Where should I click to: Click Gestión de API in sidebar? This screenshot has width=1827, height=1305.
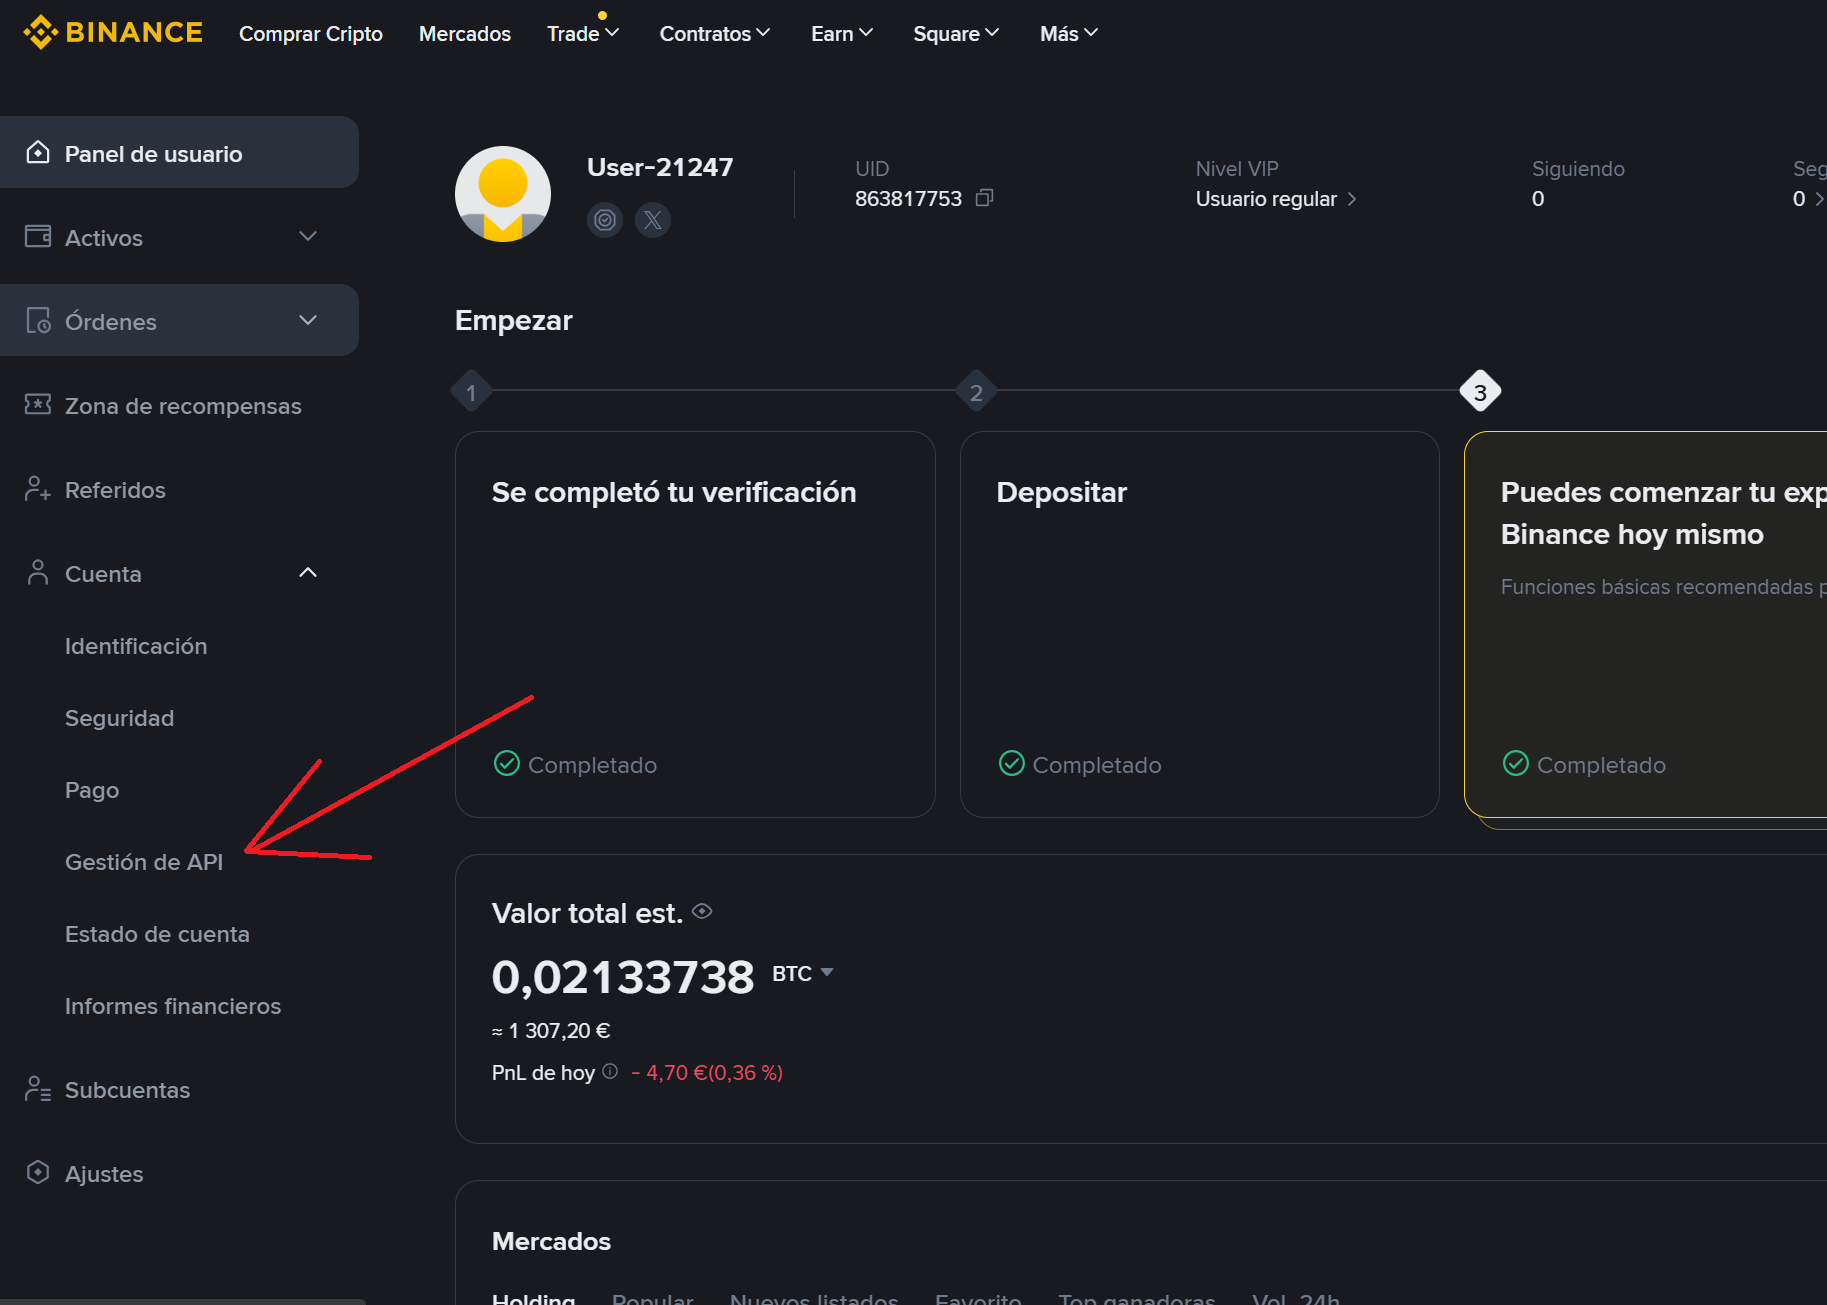point(144,862)
